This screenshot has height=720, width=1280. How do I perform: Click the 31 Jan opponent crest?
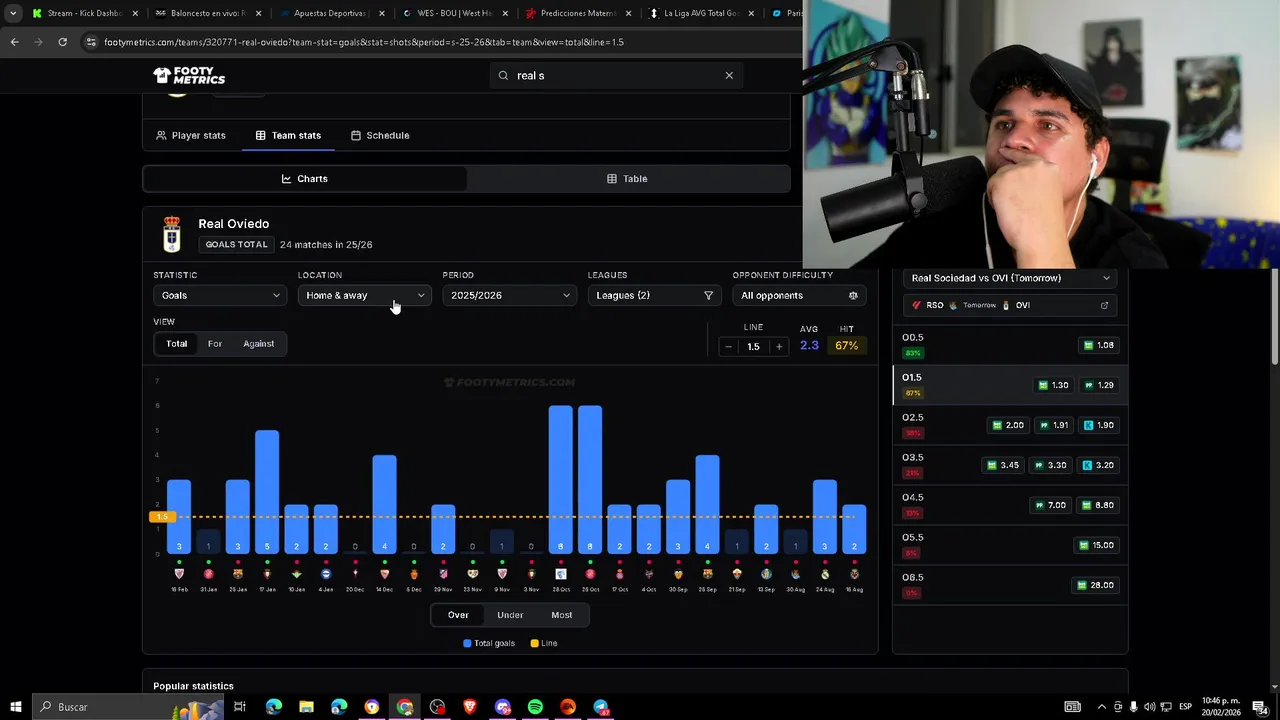pos(208,574)
